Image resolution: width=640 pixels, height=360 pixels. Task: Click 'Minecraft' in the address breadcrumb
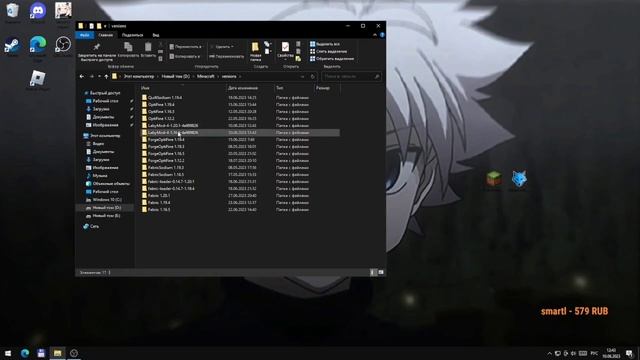point(206,76)
